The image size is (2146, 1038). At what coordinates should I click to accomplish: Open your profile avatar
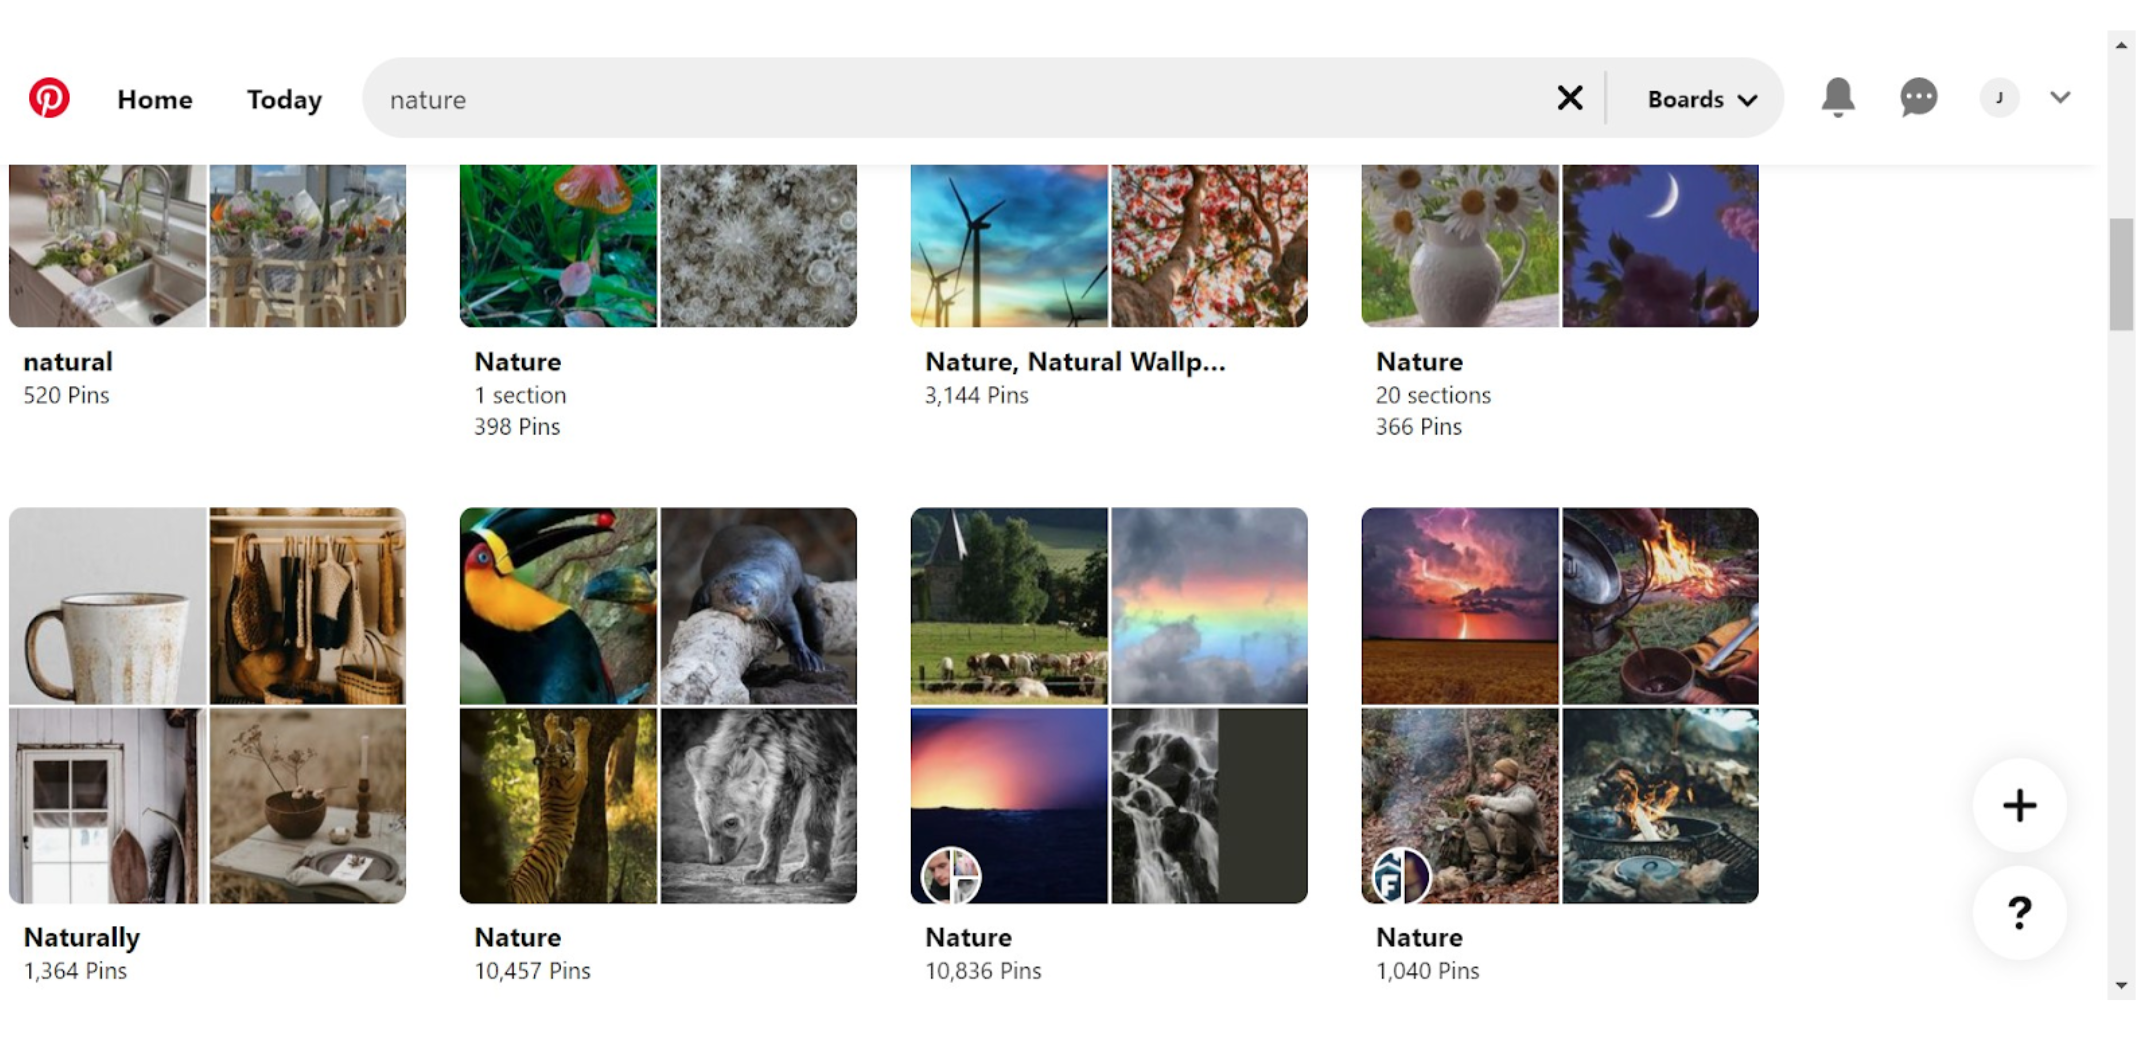pyautogui.click(x=1998, y=96)
